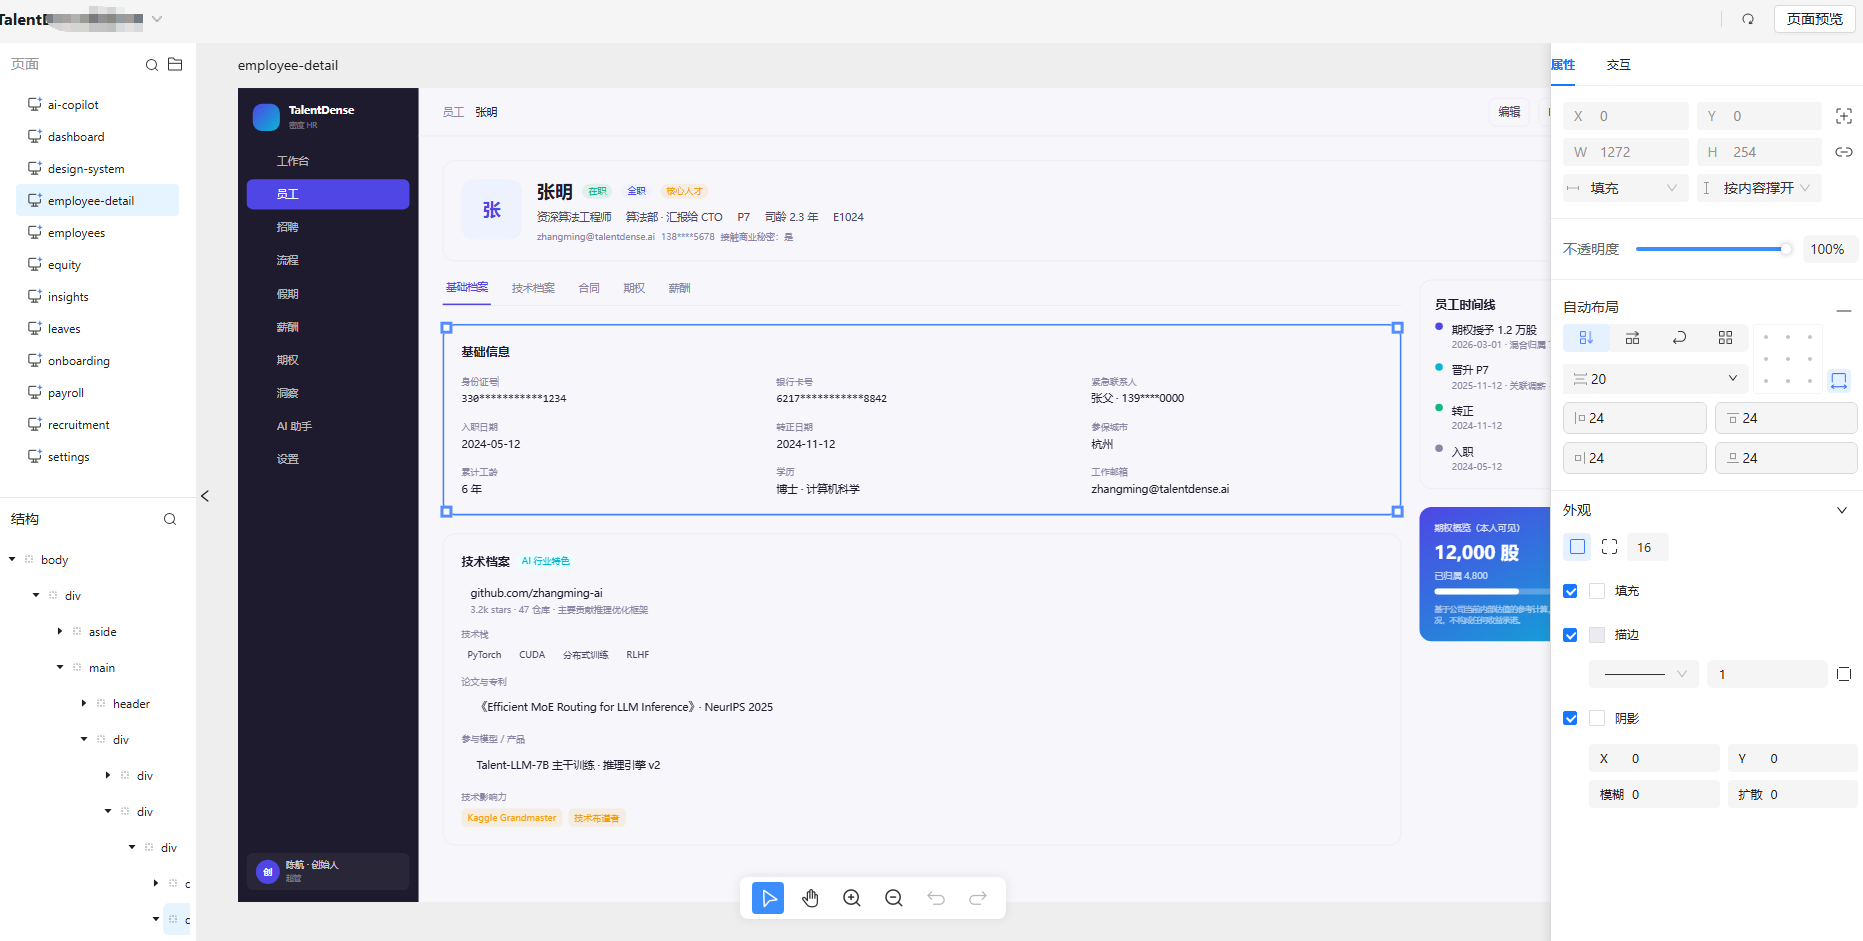
Task: Open the page search icon in 页面 panel
Action: click(152, 65)
